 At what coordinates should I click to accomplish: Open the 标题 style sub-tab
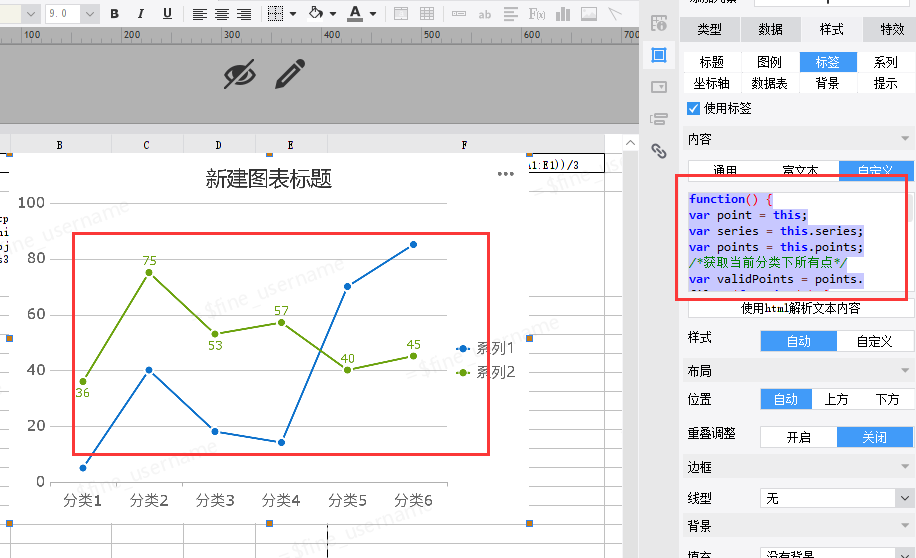pyautogui.click(x=712, y=62)
